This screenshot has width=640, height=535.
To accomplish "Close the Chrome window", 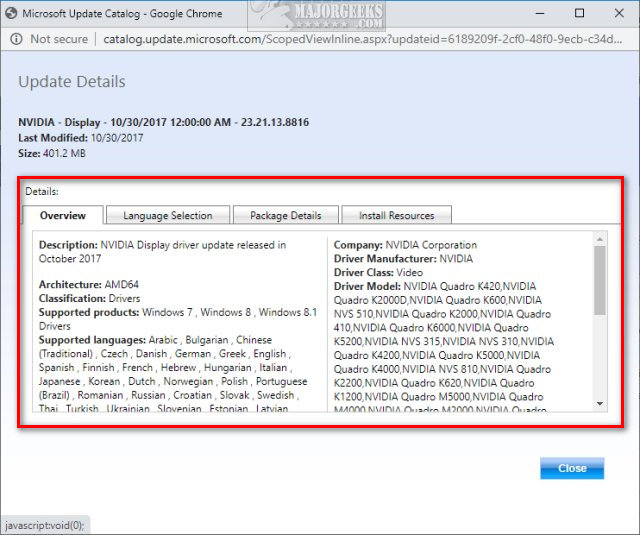I will click(x=619, y=13).
